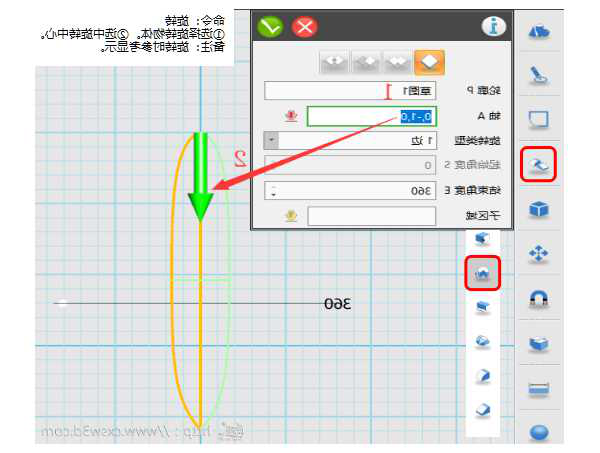Toggle the magnet auto-snap tool
This screenshot has width=600, height=453.
point(539,299)
